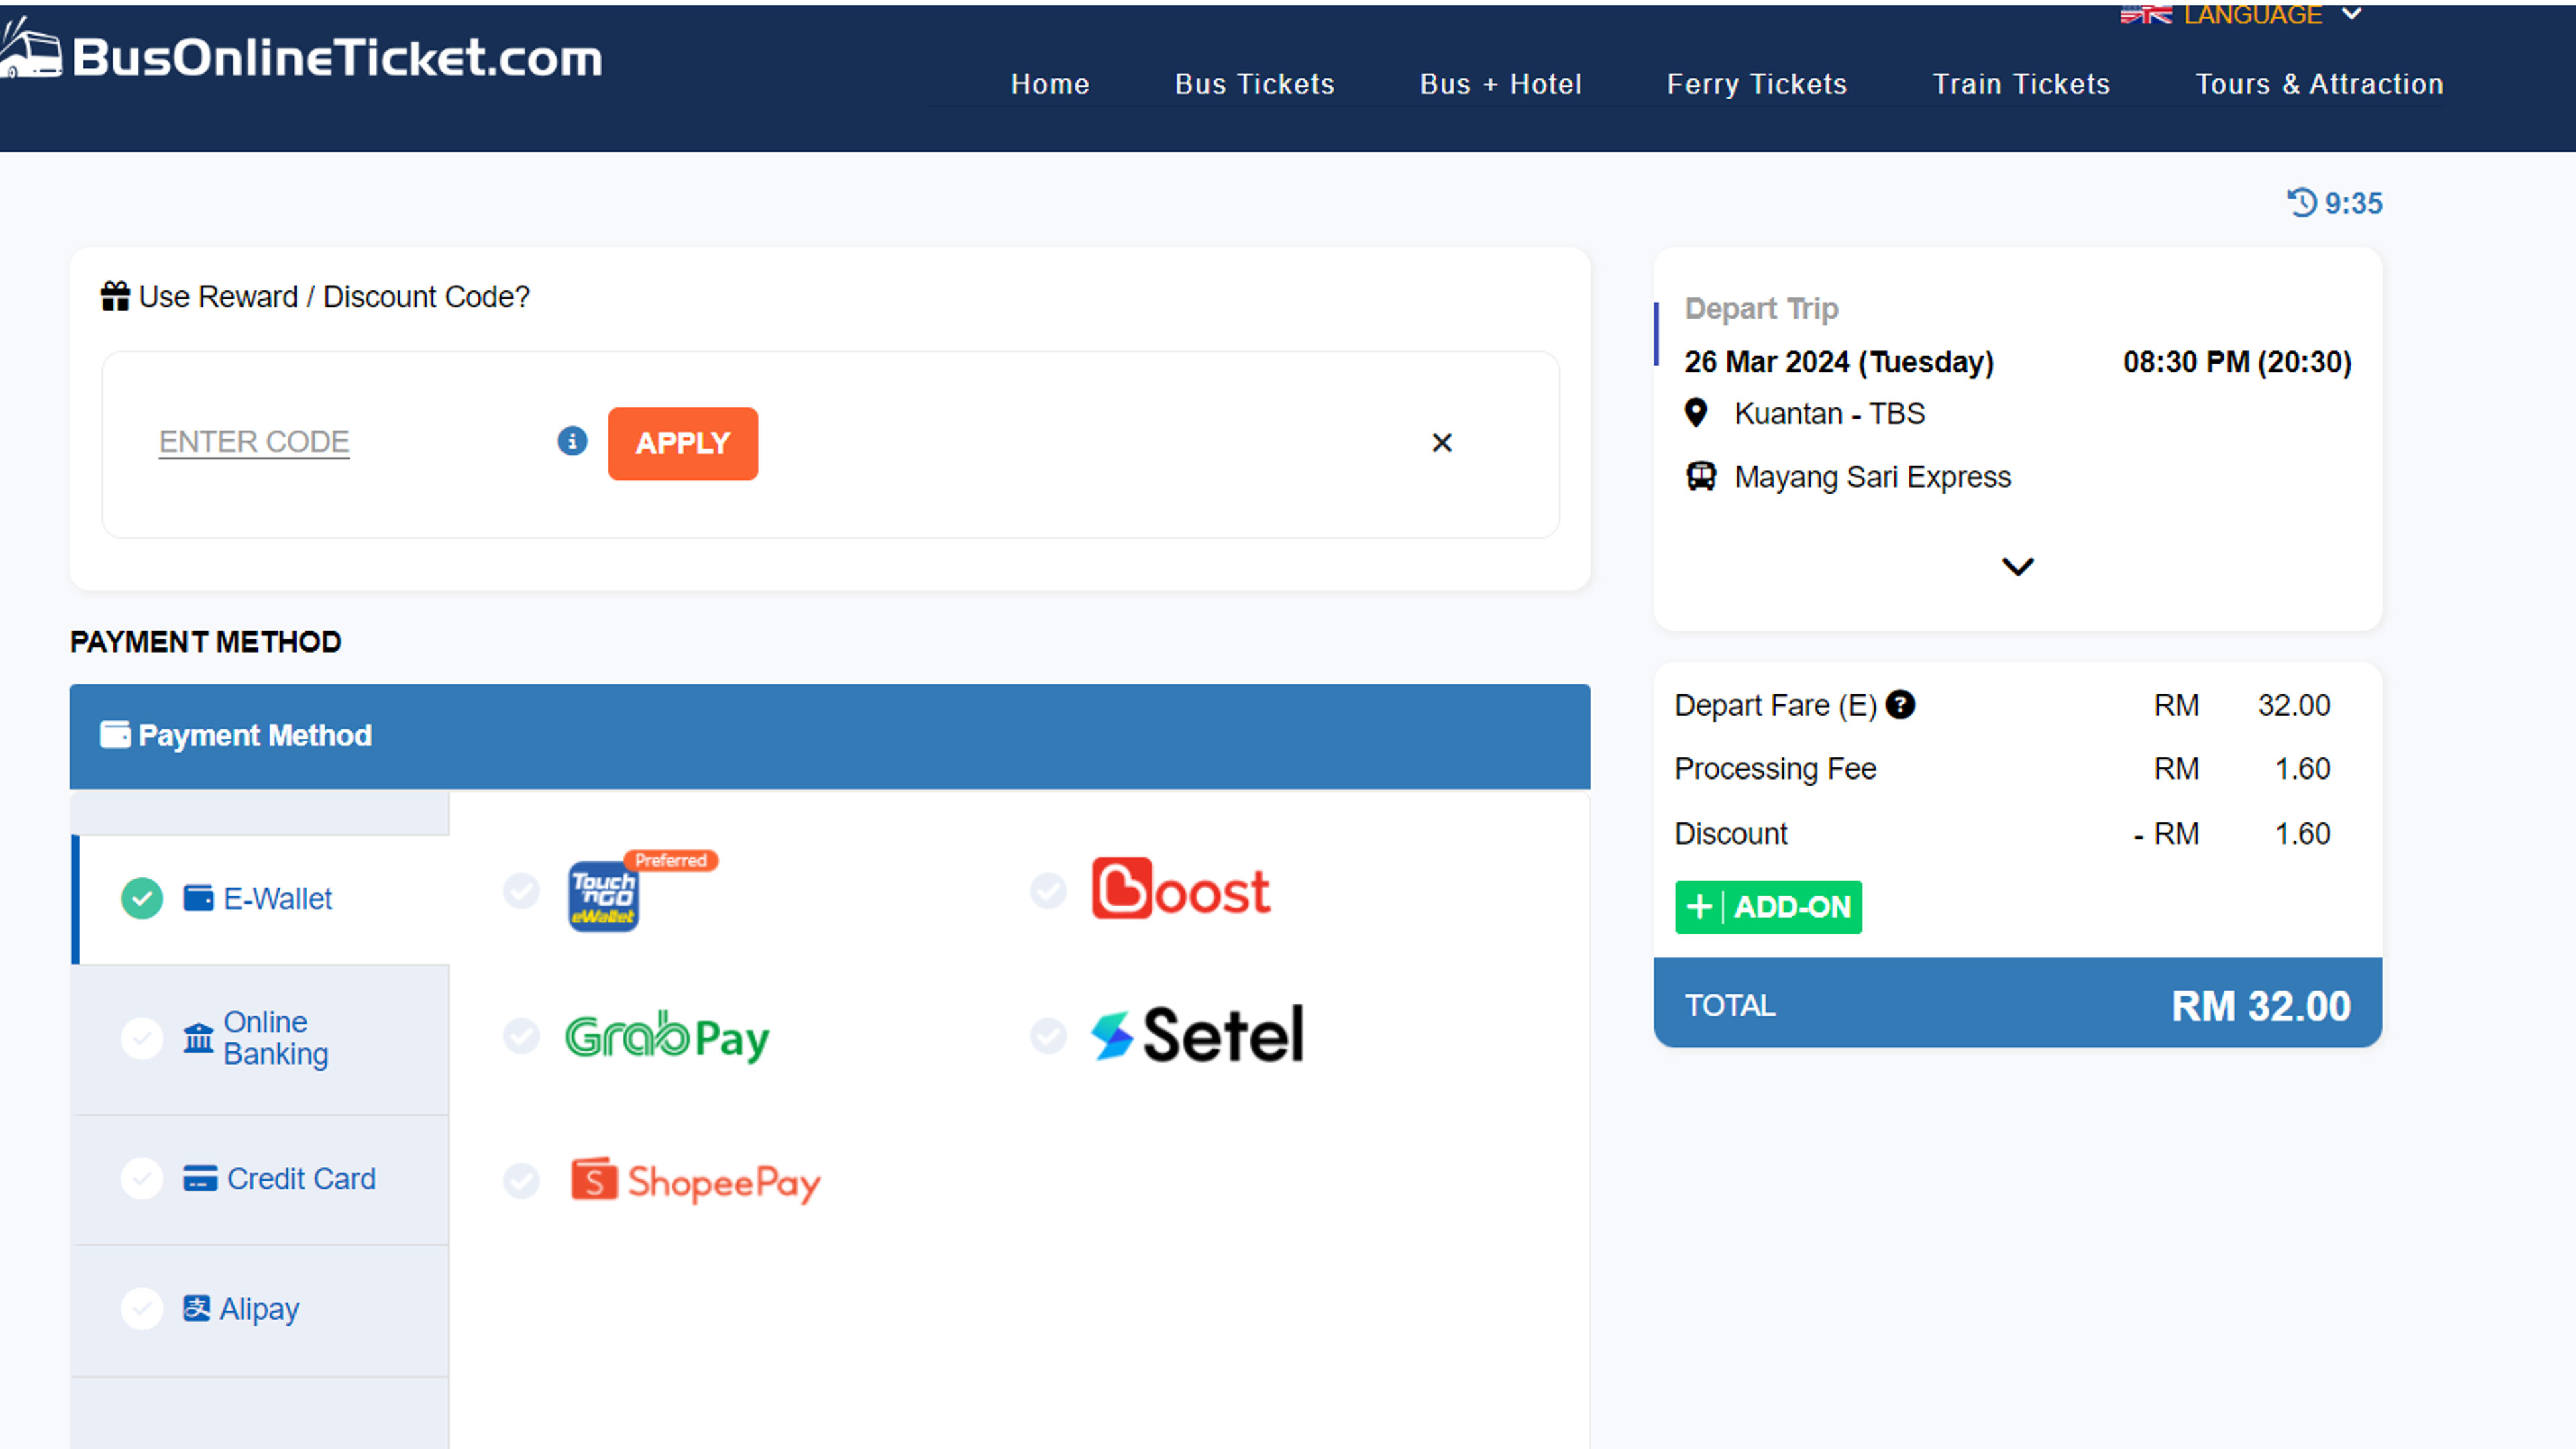Toggle the Credit Card check circle
This screenshot has height=1449, width=2576.
tap(142, 1178)
